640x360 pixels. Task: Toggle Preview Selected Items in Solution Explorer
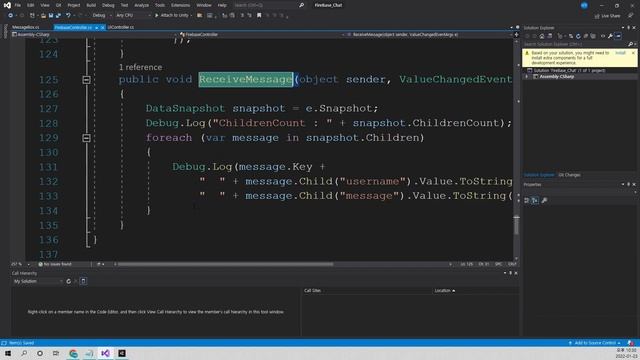(x=618, y=36)
